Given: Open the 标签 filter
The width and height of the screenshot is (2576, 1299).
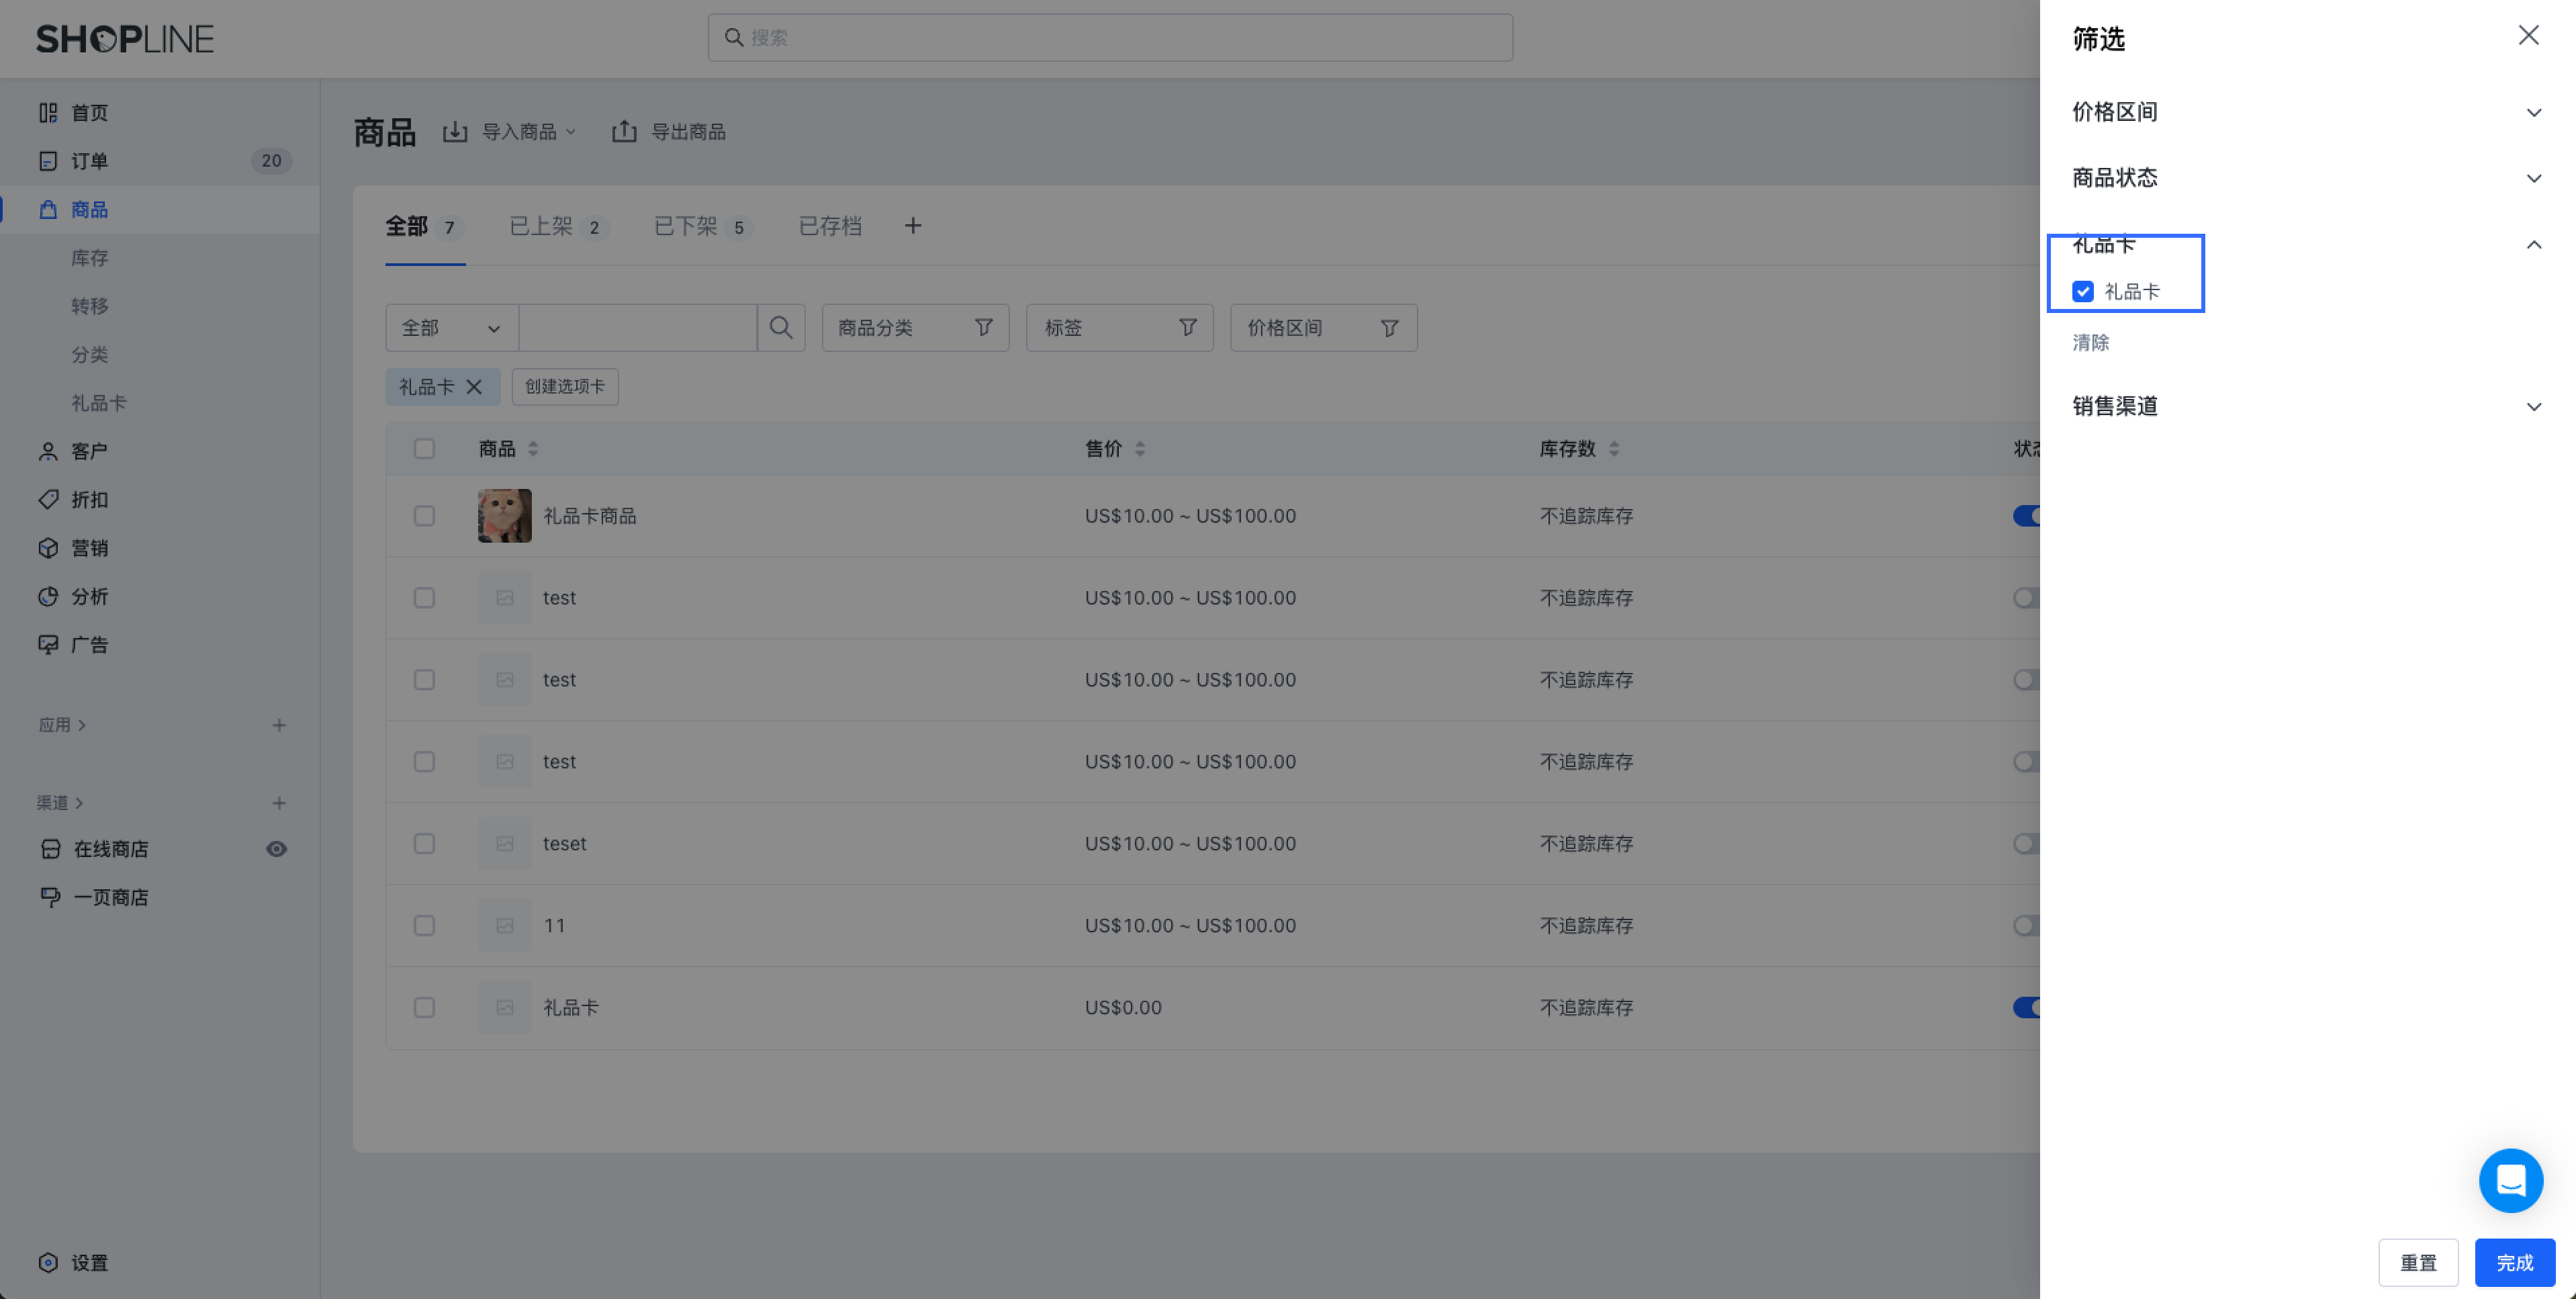Looking at the screenshot, I should tap(1120, 328).
